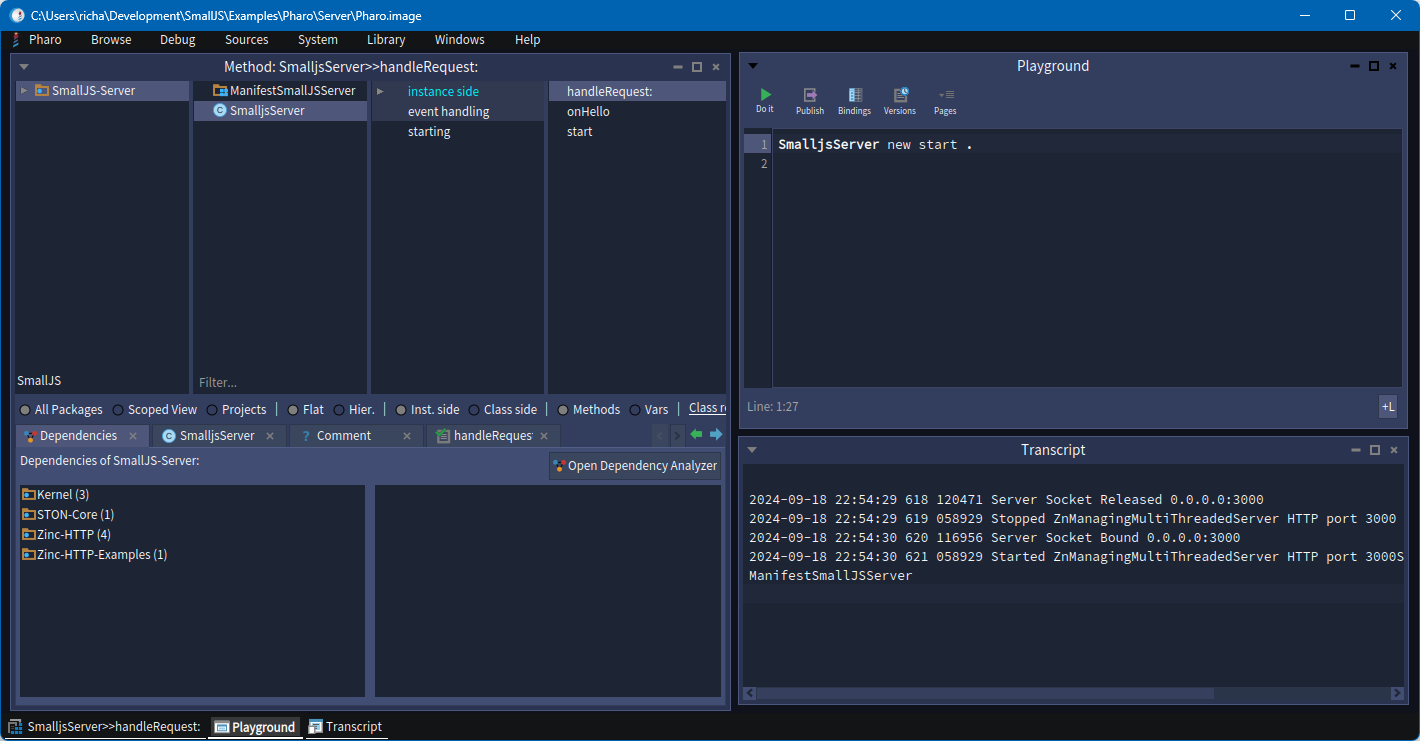The height and width of the screenshot is (741, 1420).
Task: Close the Comment tab
Action: pos(407,436)
